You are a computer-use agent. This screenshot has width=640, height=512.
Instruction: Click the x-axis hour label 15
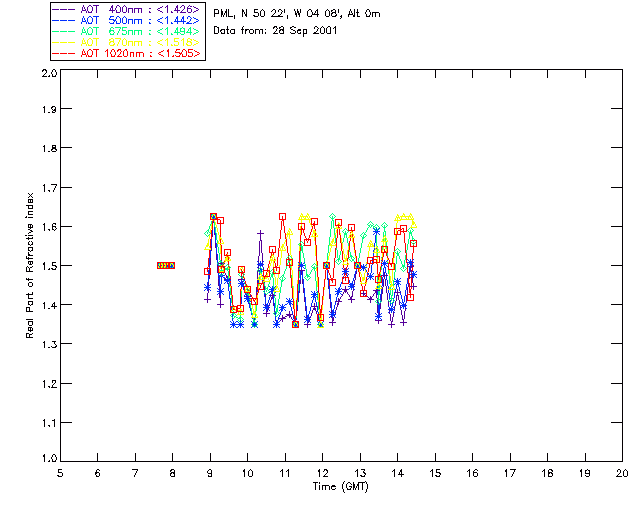pos(435,473)
